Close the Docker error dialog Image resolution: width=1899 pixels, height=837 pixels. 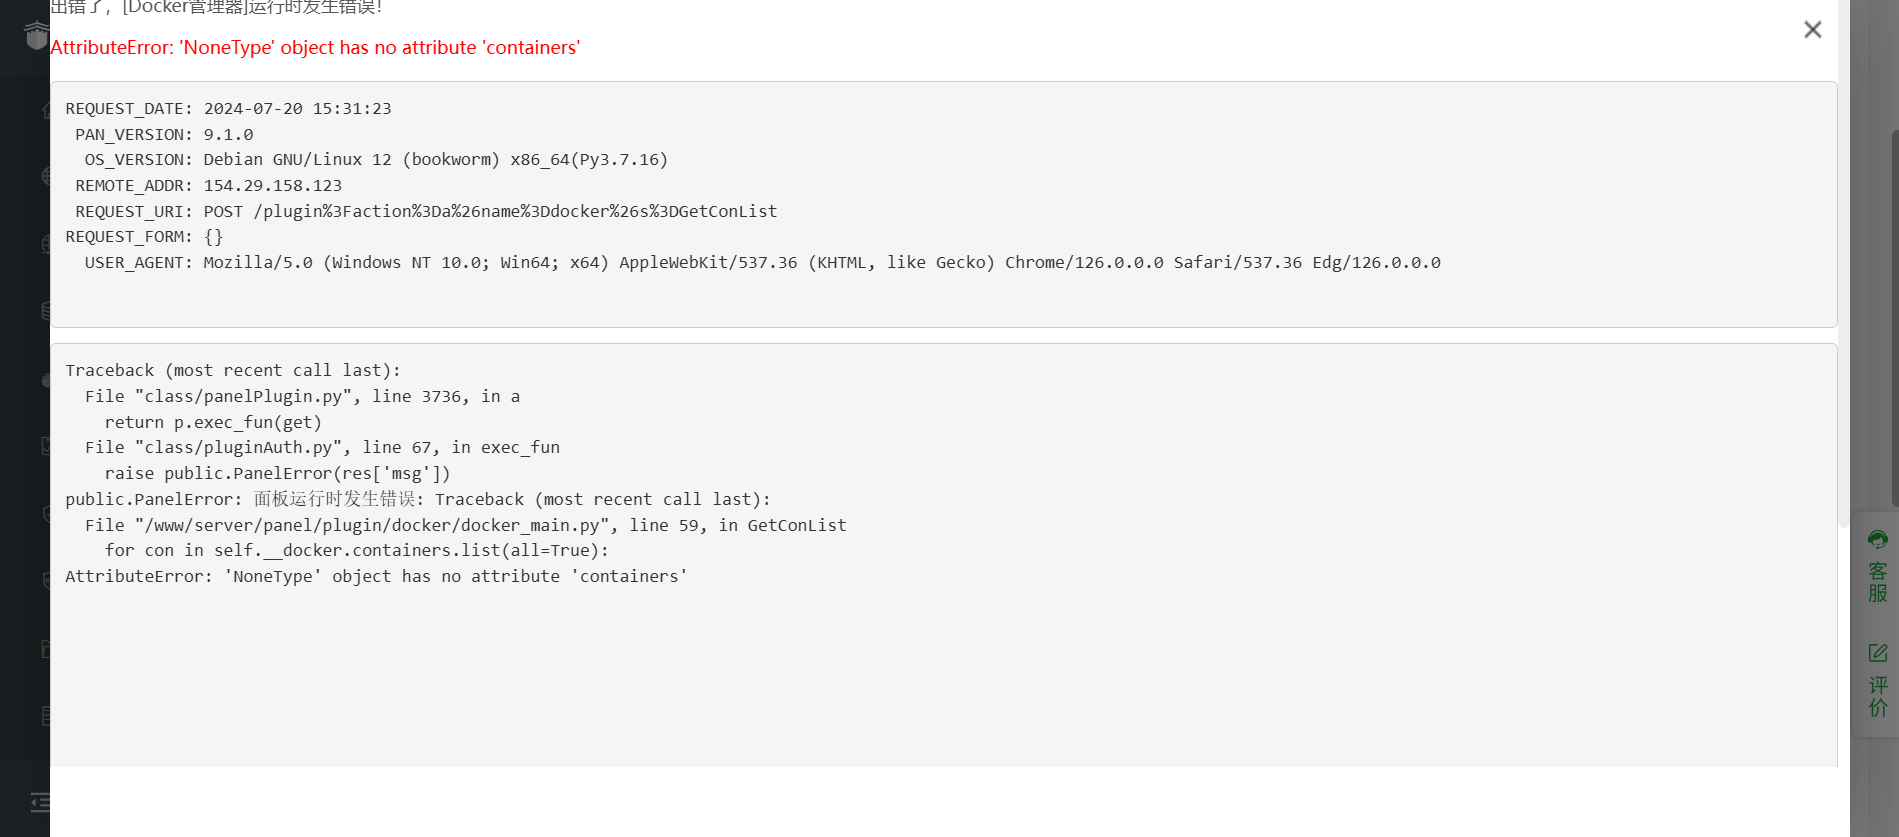1812,30
